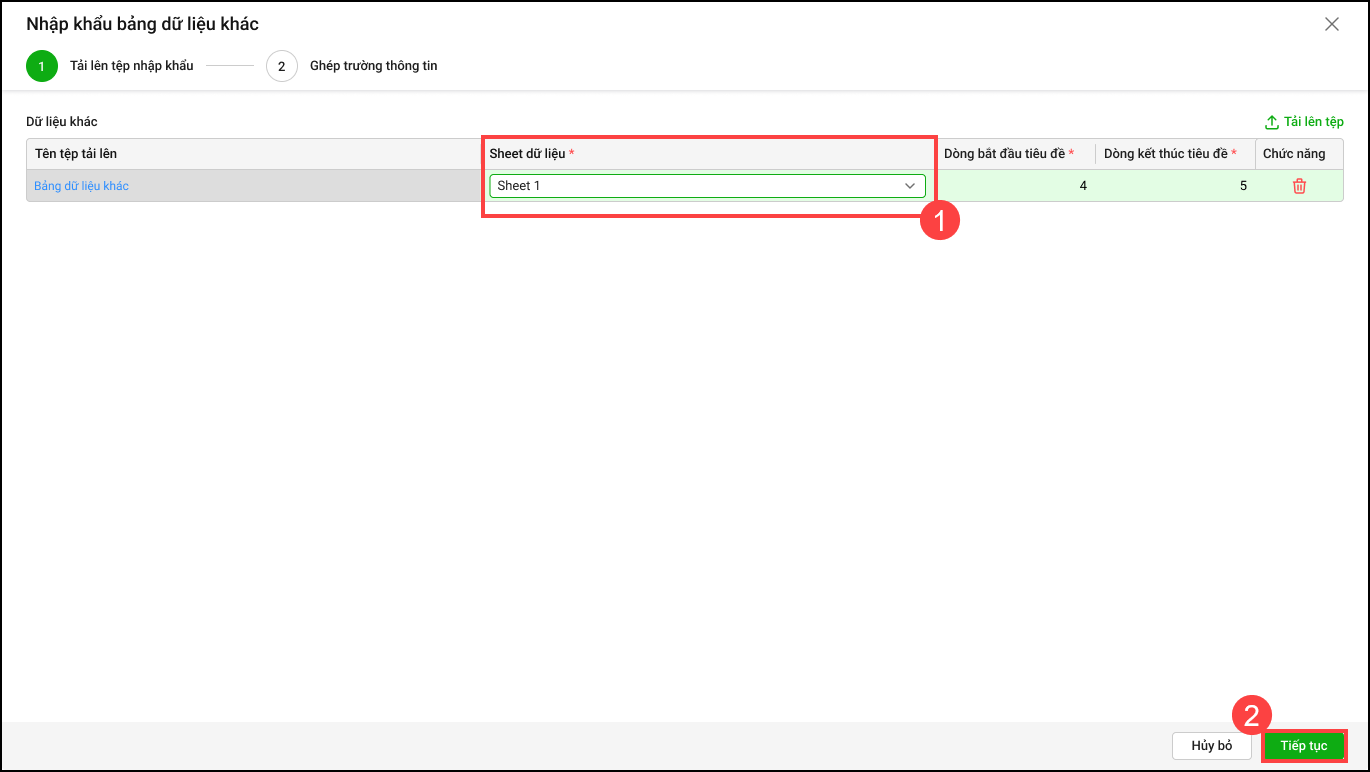Close the import dialog with X
1370x772 pixels.
[1331, 24]
